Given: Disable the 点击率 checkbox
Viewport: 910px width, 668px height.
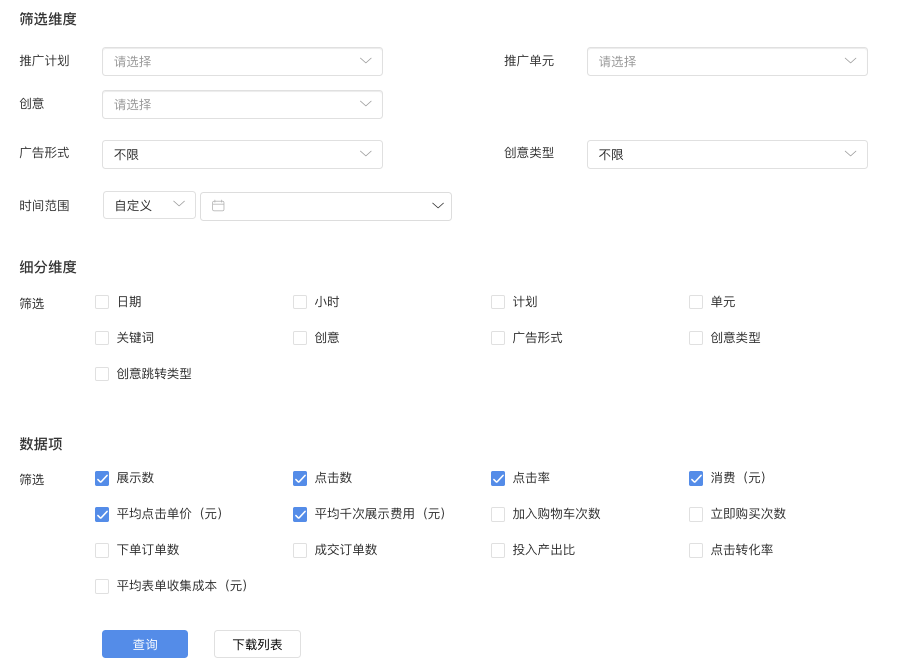Looking at the screenshot, I should [498, 478].
